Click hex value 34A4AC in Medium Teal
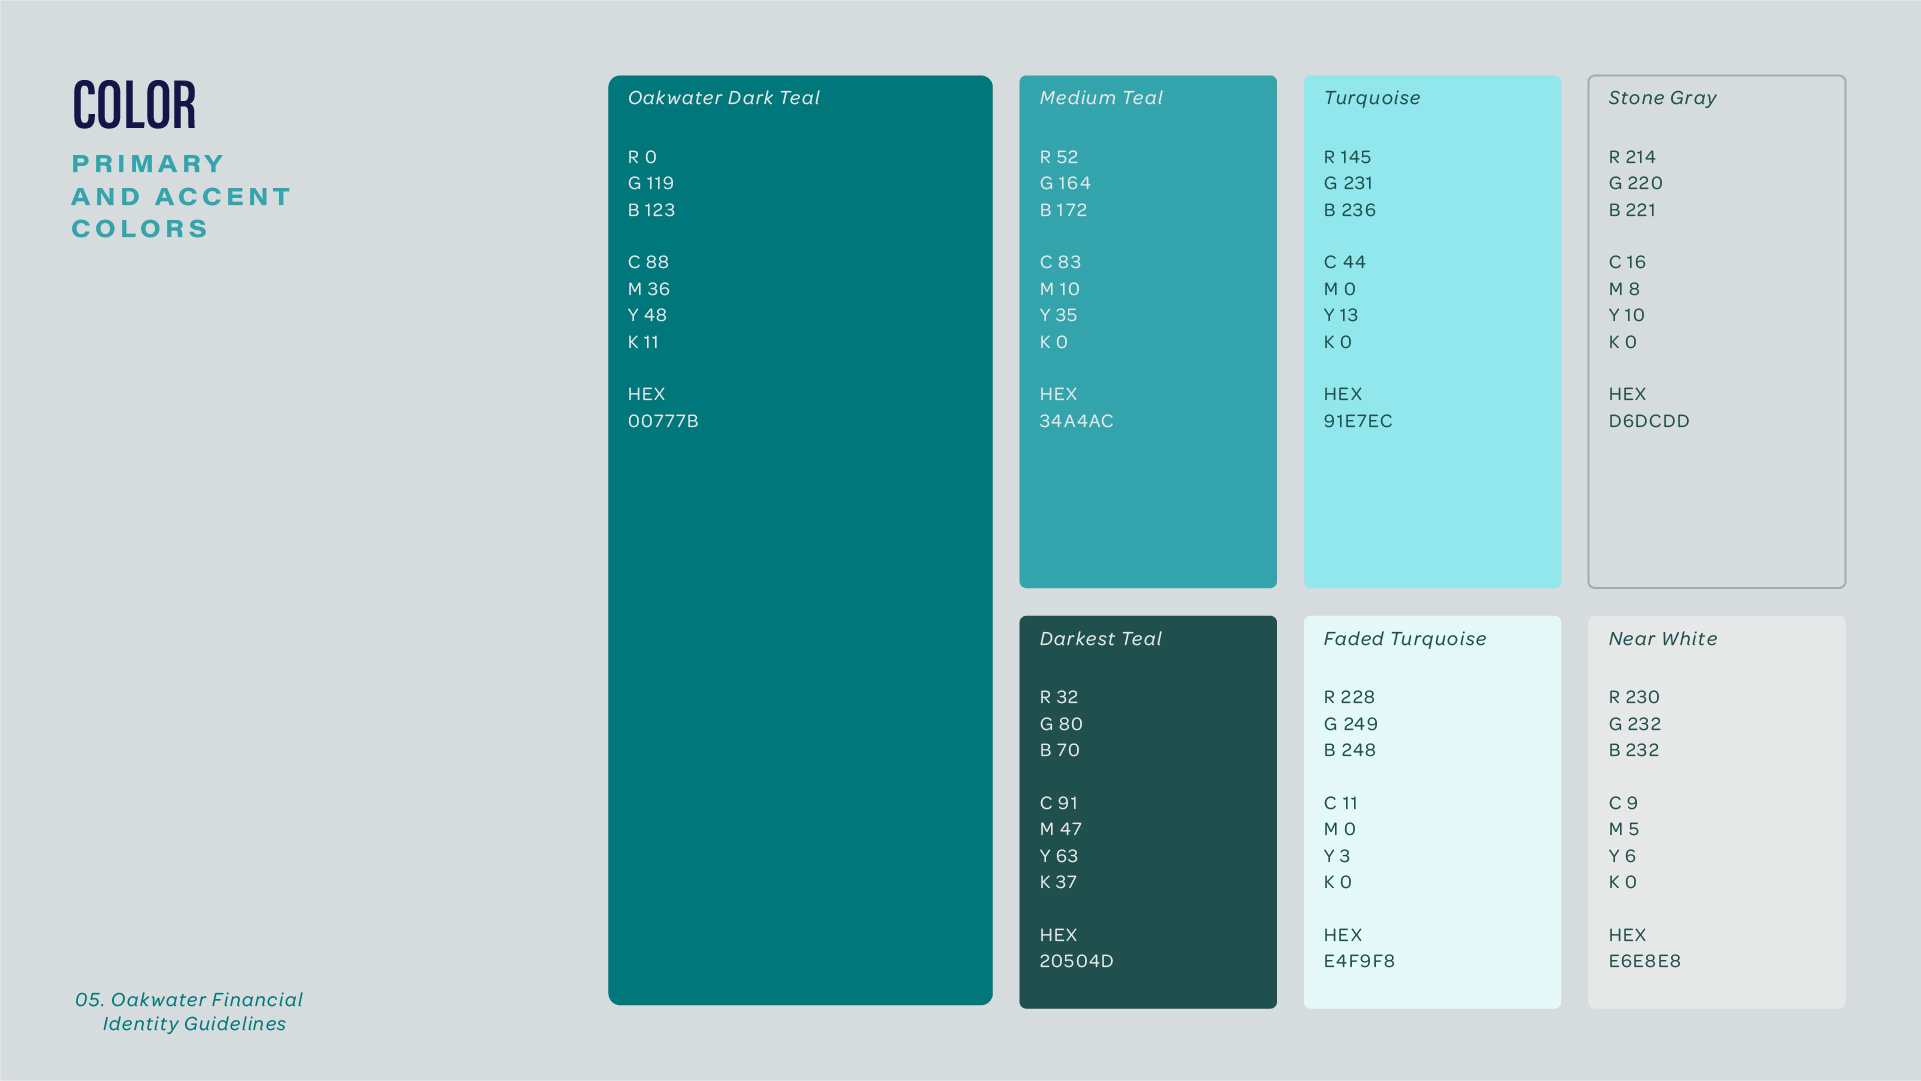Viewport: 1921px width, 1081px height. [x=1076, y=421]
